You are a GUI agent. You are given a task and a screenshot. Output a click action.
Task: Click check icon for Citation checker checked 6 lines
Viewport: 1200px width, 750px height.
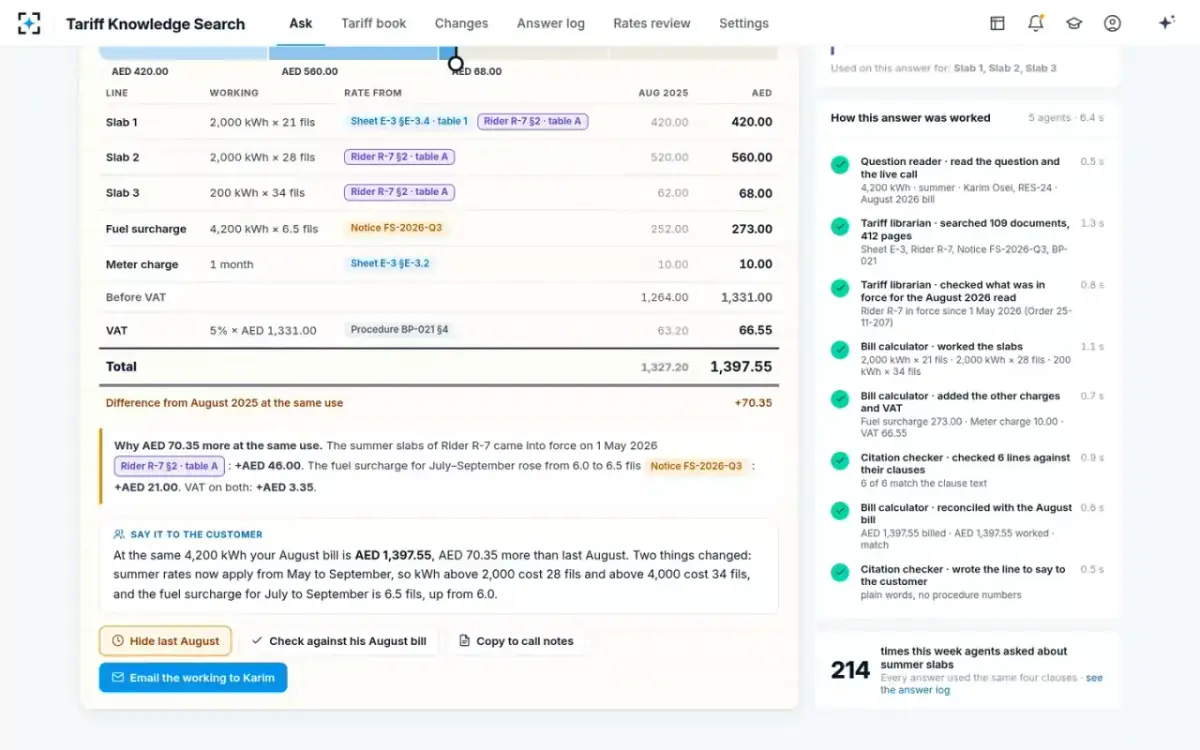click(840, 461)
